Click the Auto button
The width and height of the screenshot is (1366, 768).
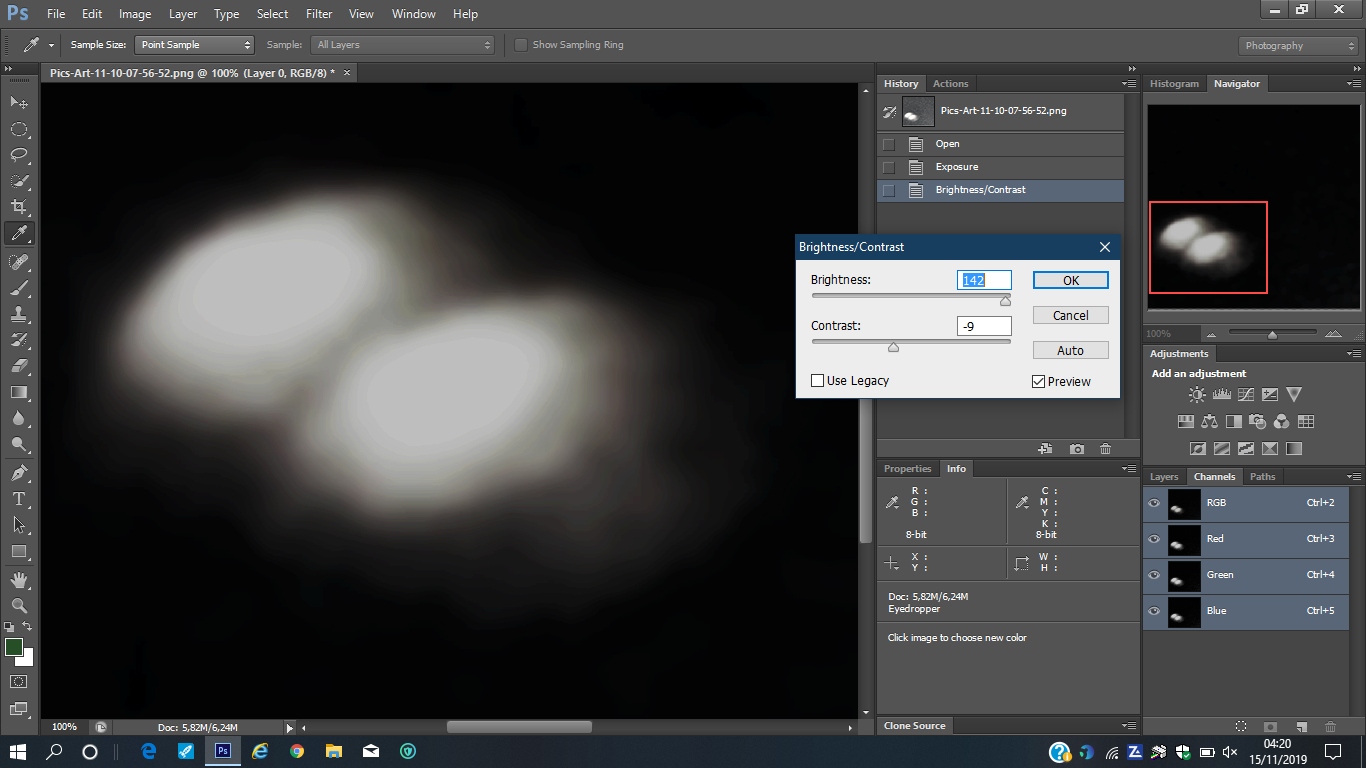click(x=1070, y=350)
